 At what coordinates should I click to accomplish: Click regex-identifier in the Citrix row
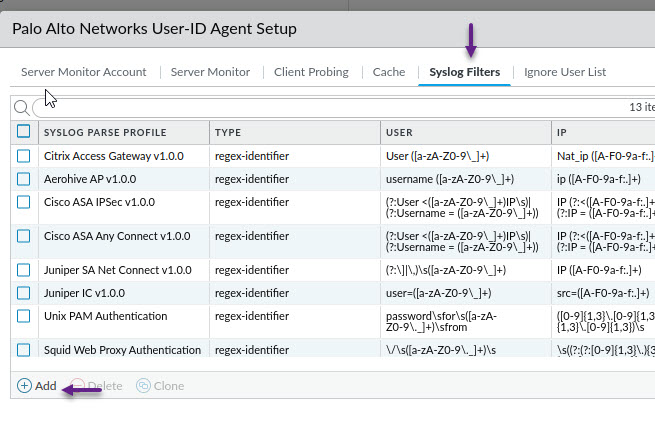(x=252, y=156)
